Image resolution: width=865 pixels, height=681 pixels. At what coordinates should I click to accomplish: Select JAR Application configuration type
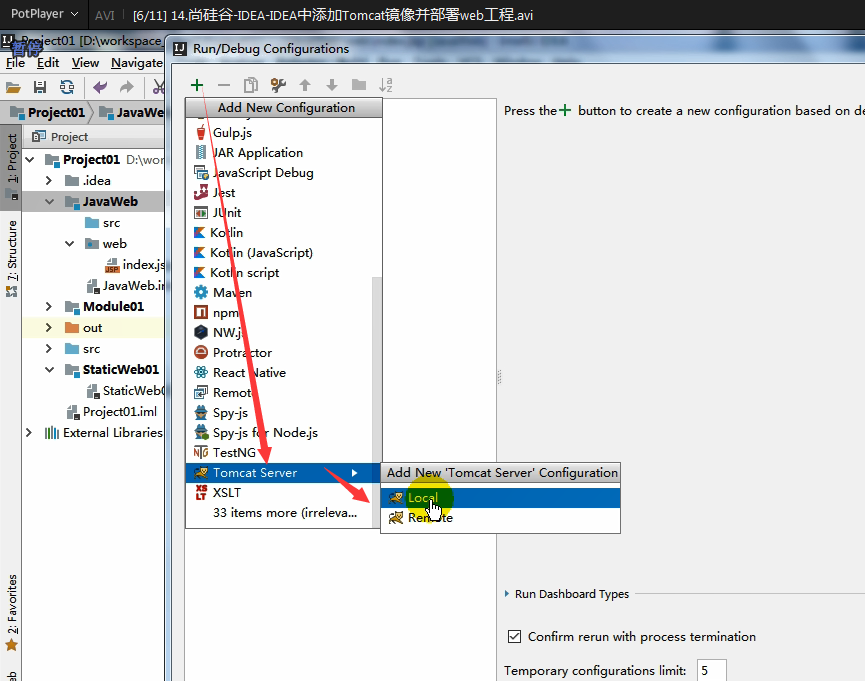coord(283,152)
